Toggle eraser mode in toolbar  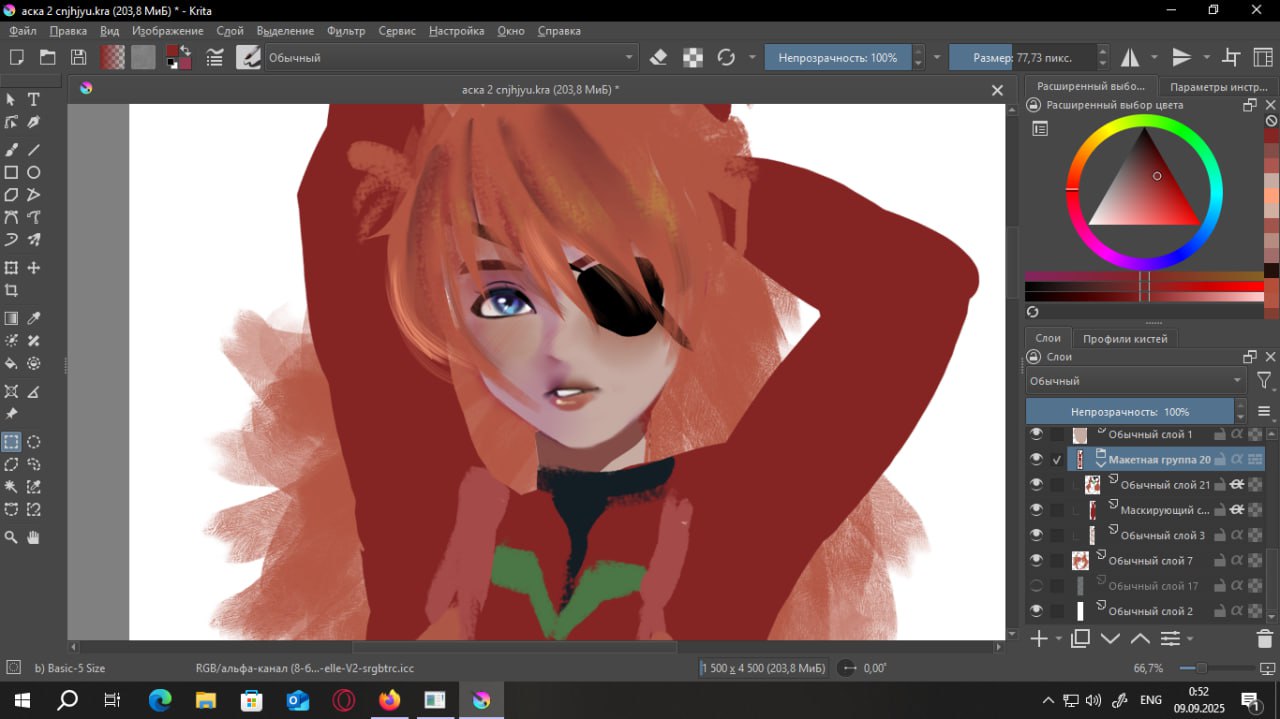[x=658, y=57]
